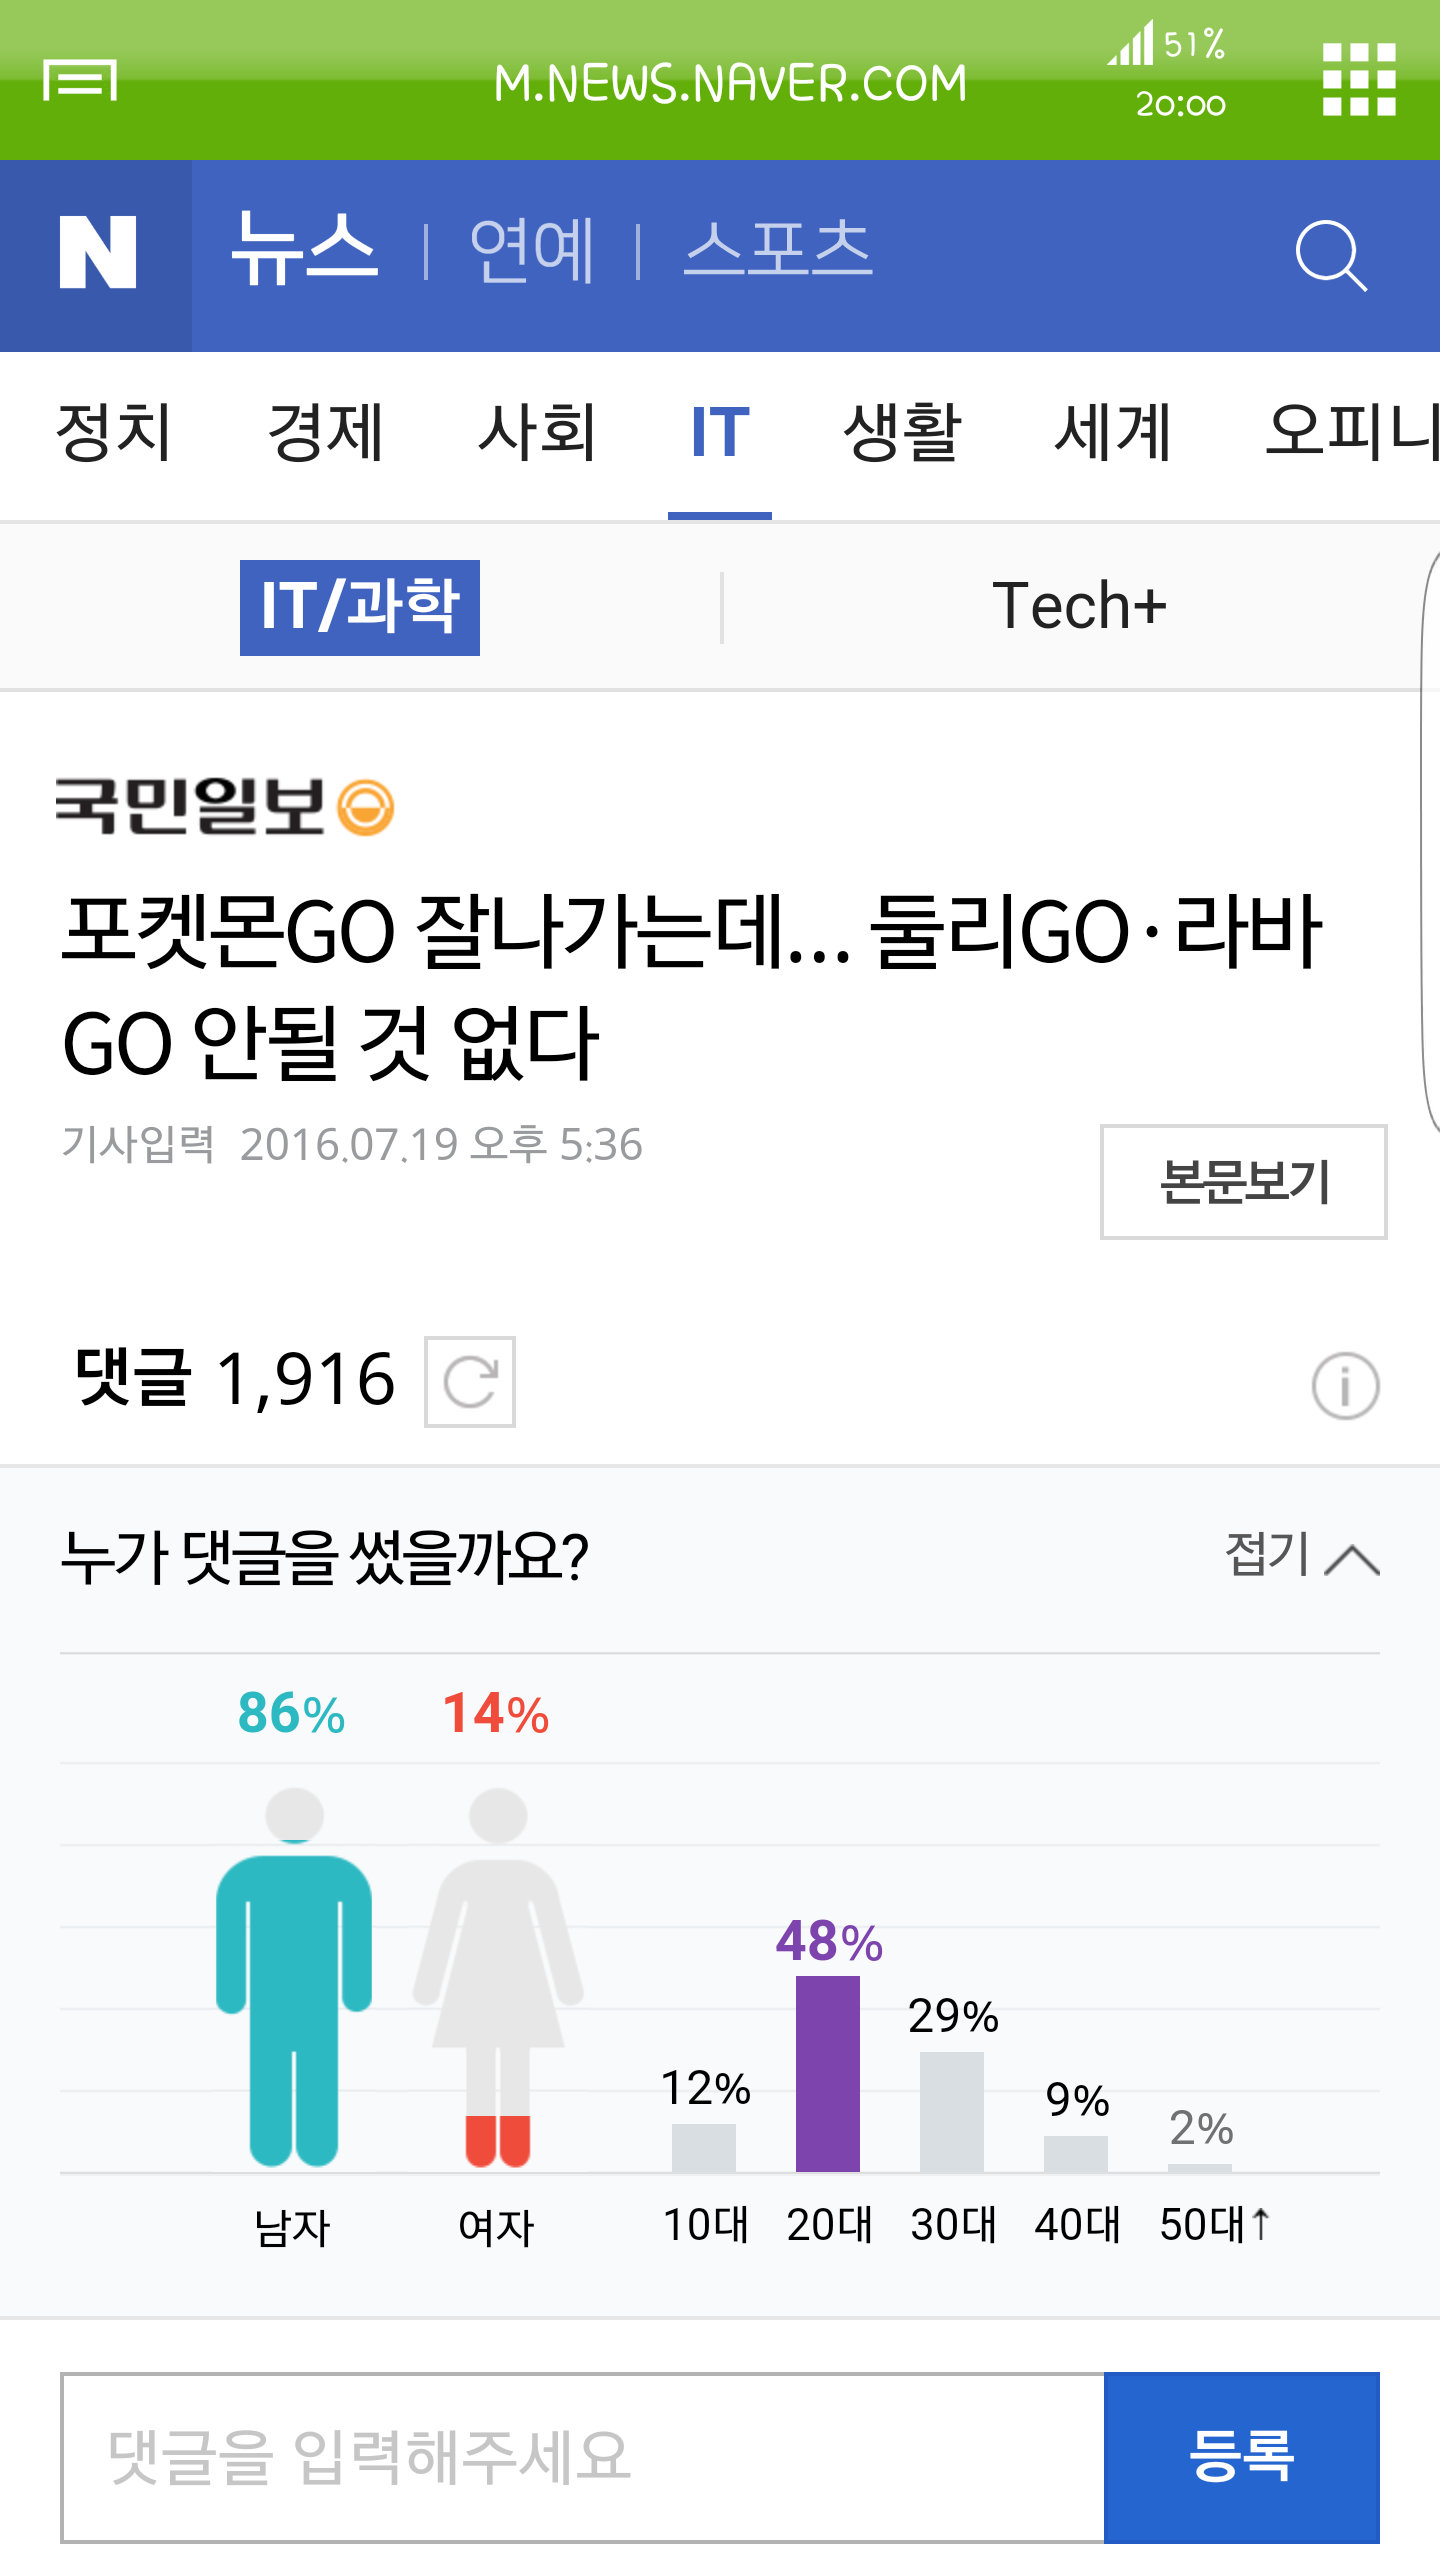The height and width of the screenshot is (2560, 1440).
Task: Open the 연예 section link
Action: (x=532, y=250)
